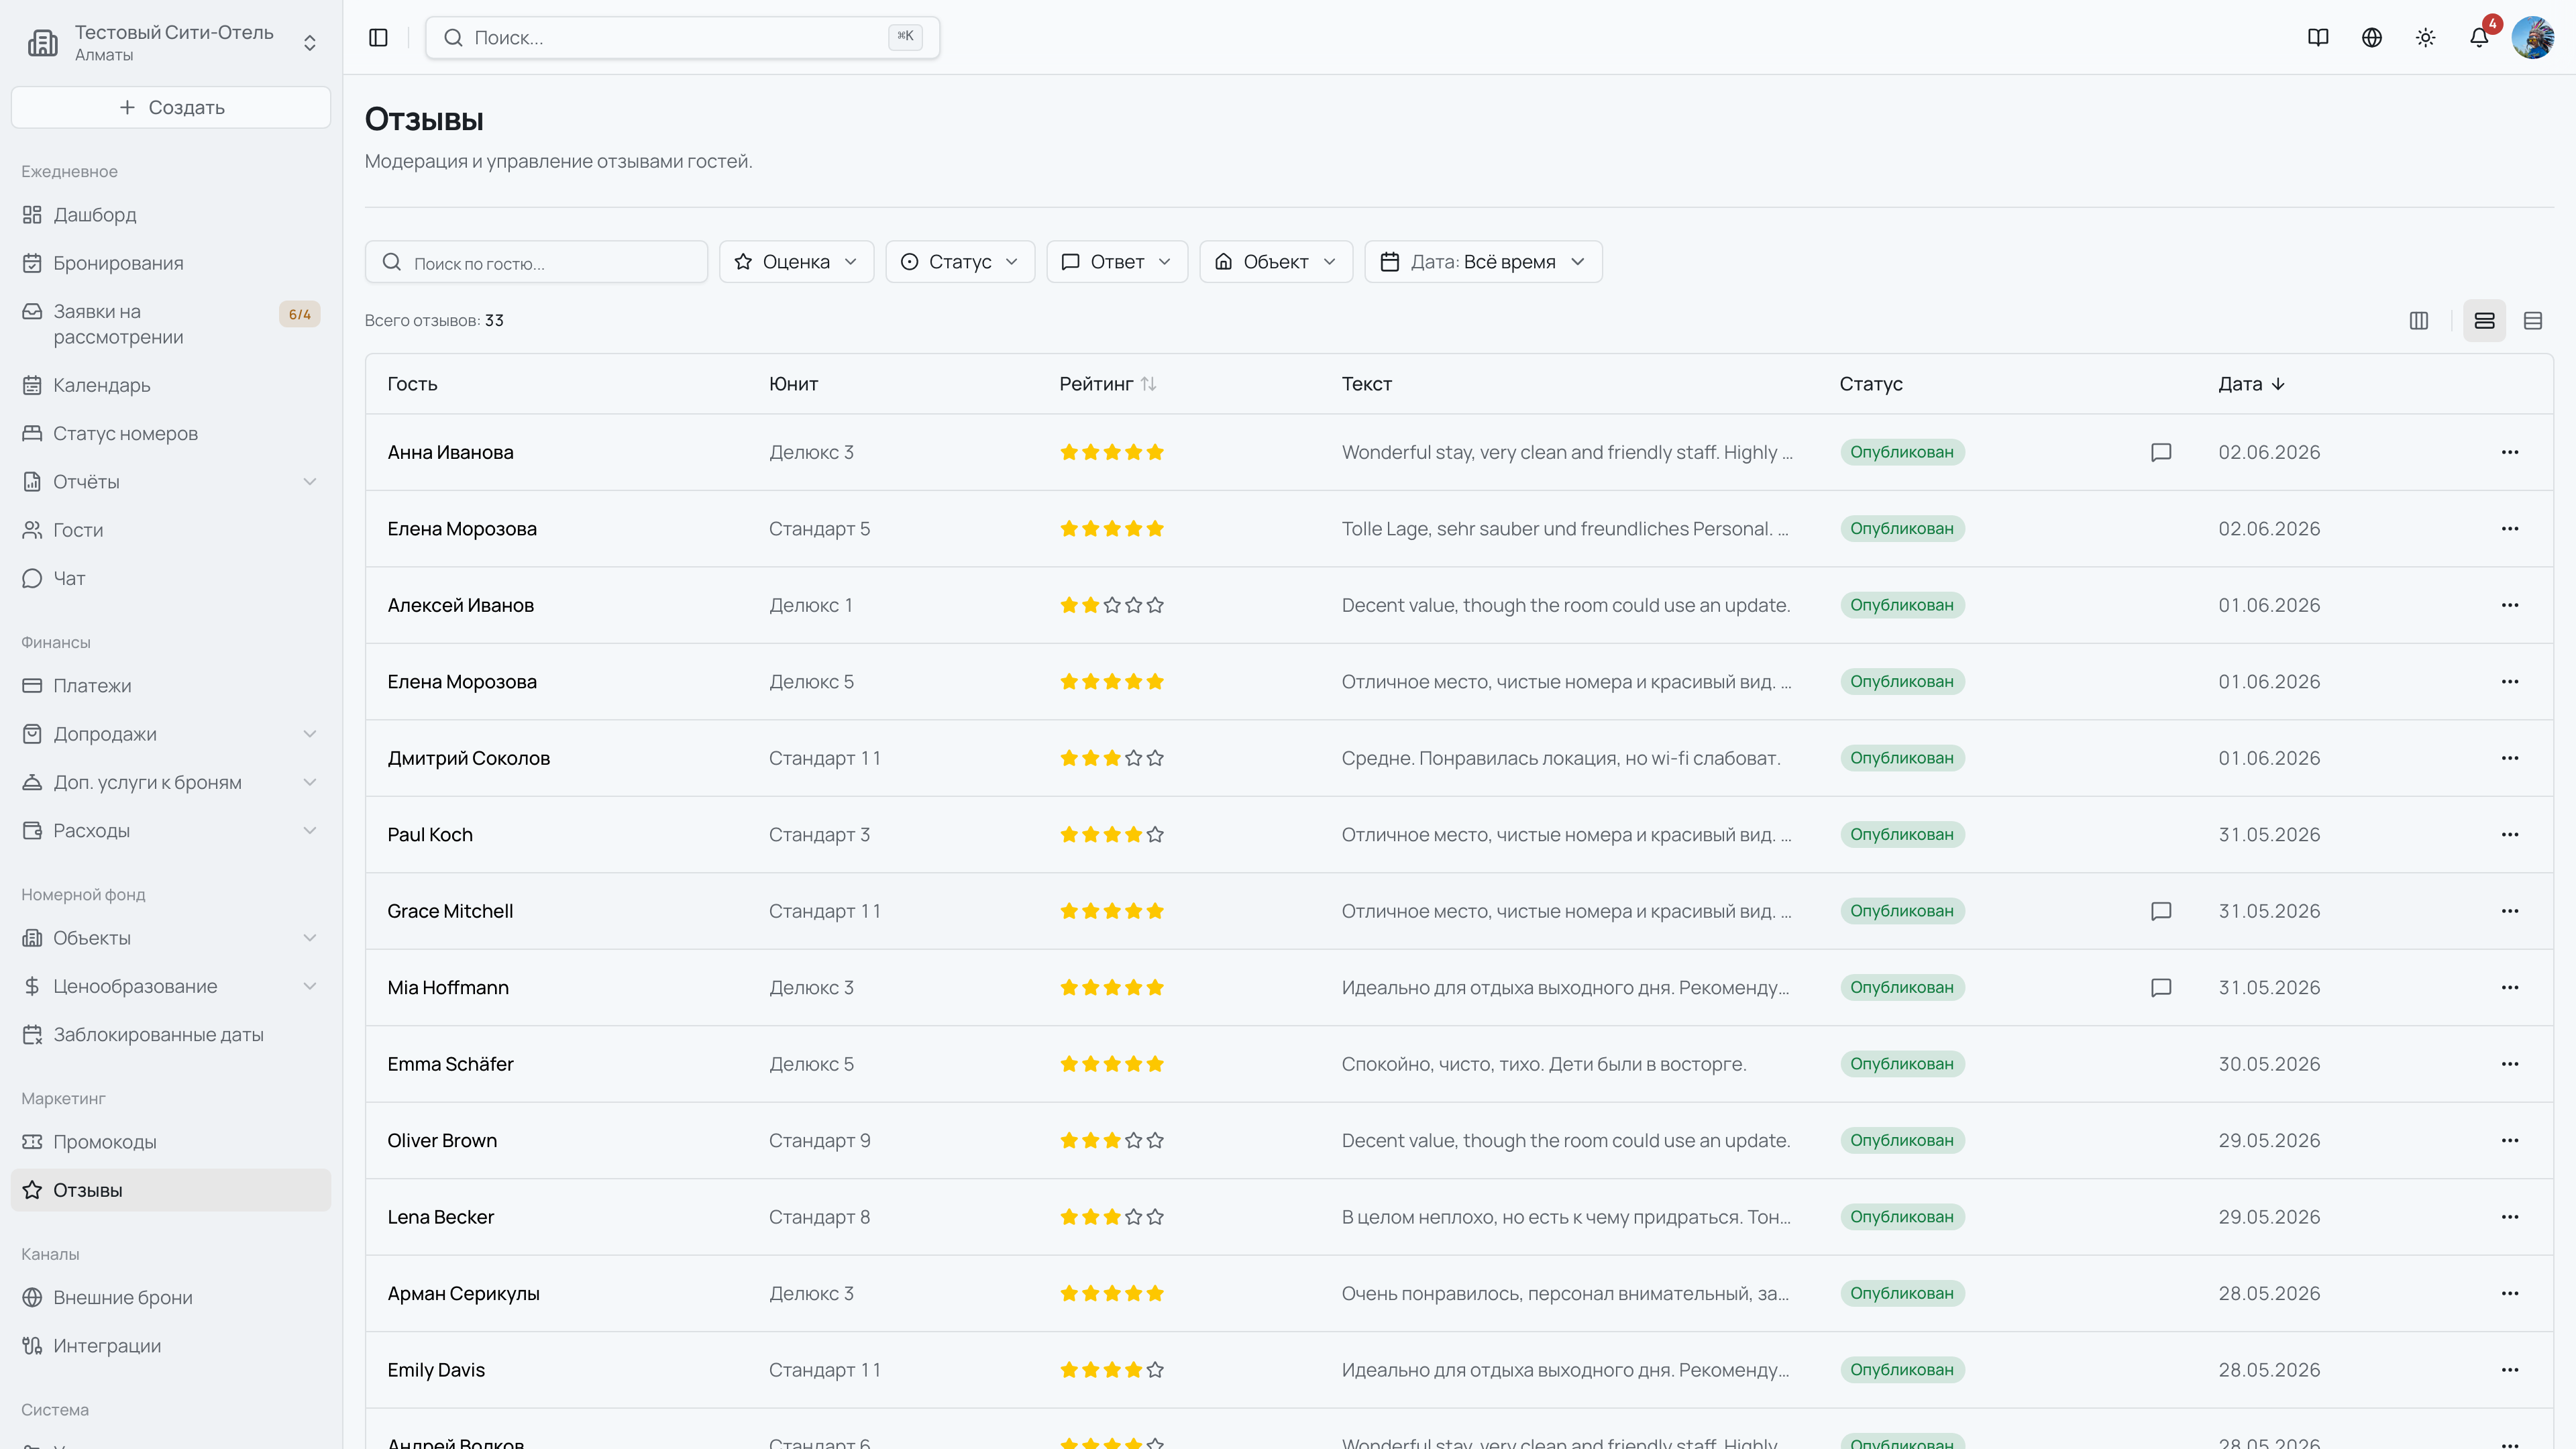
Task: Toggle the sidebar panel icon
Action: tap(378, 37)
